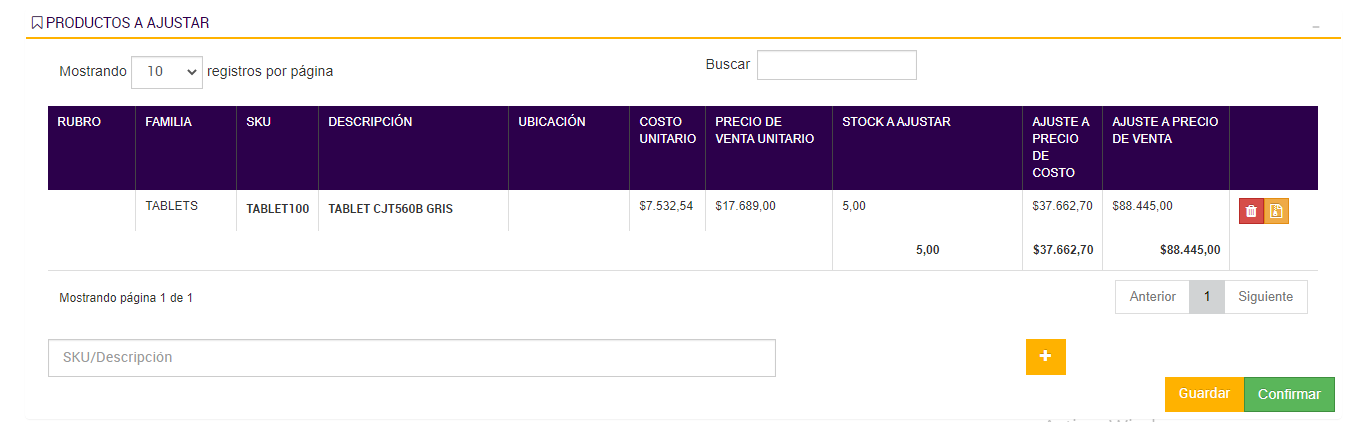1361x422 pixels.
Task: Click the Guardar button
Action: 1204,394
